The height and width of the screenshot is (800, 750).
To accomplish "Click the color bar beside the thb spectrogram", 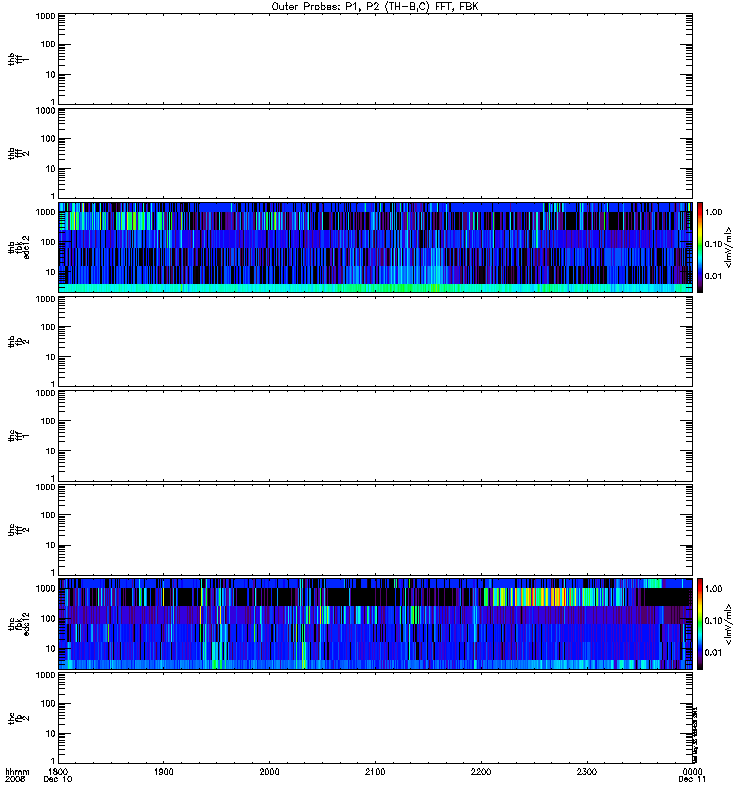I will click(700, 247).
